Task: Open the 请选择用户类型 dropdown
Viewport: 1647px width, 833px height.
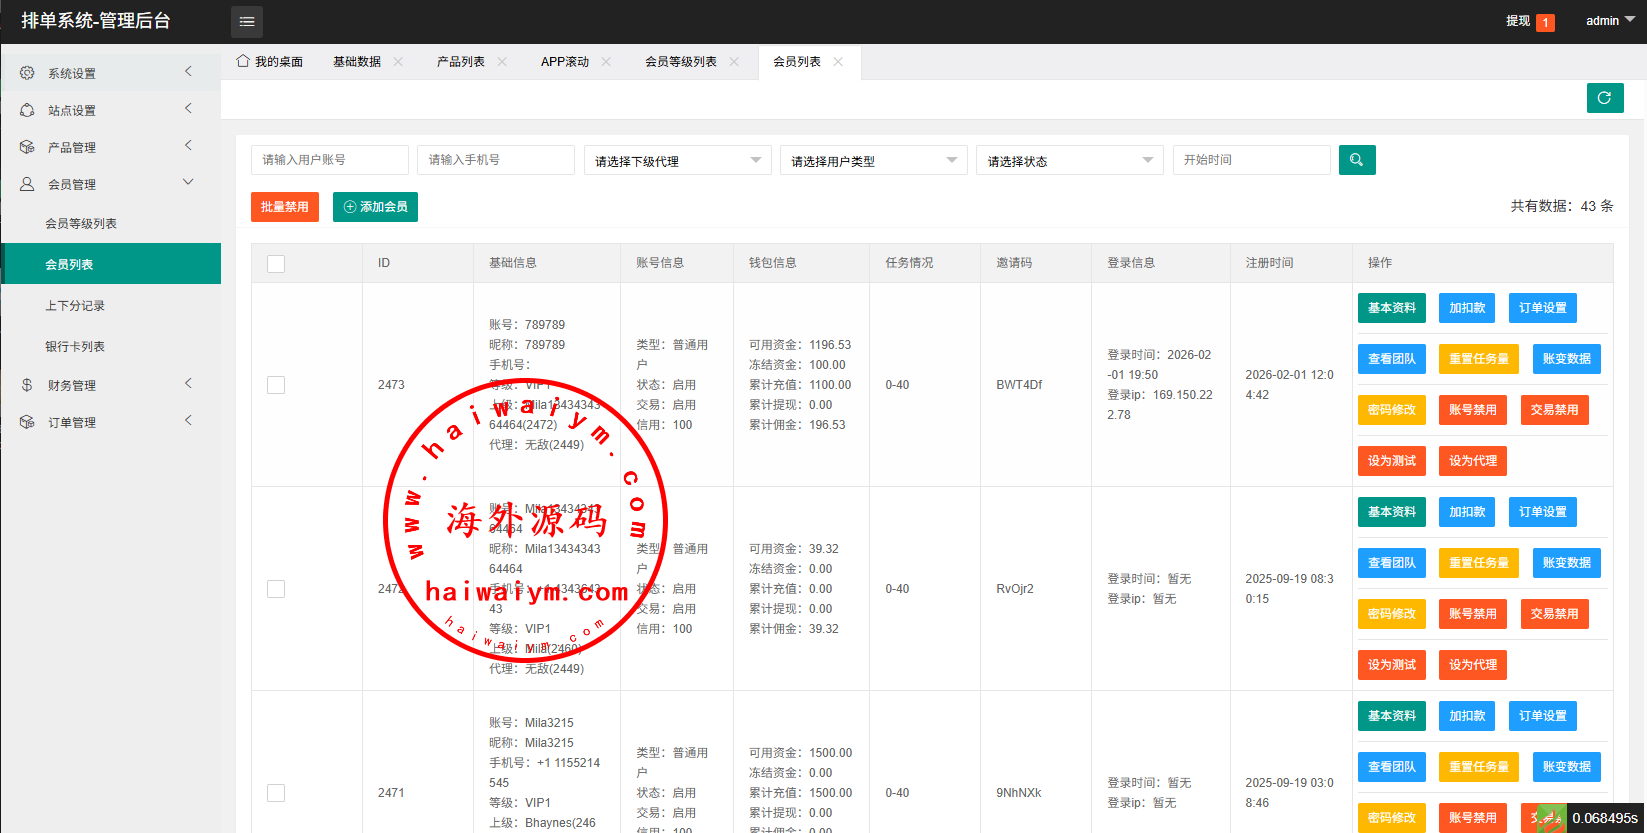Action: pyautogui.click(x=873, y=161)
